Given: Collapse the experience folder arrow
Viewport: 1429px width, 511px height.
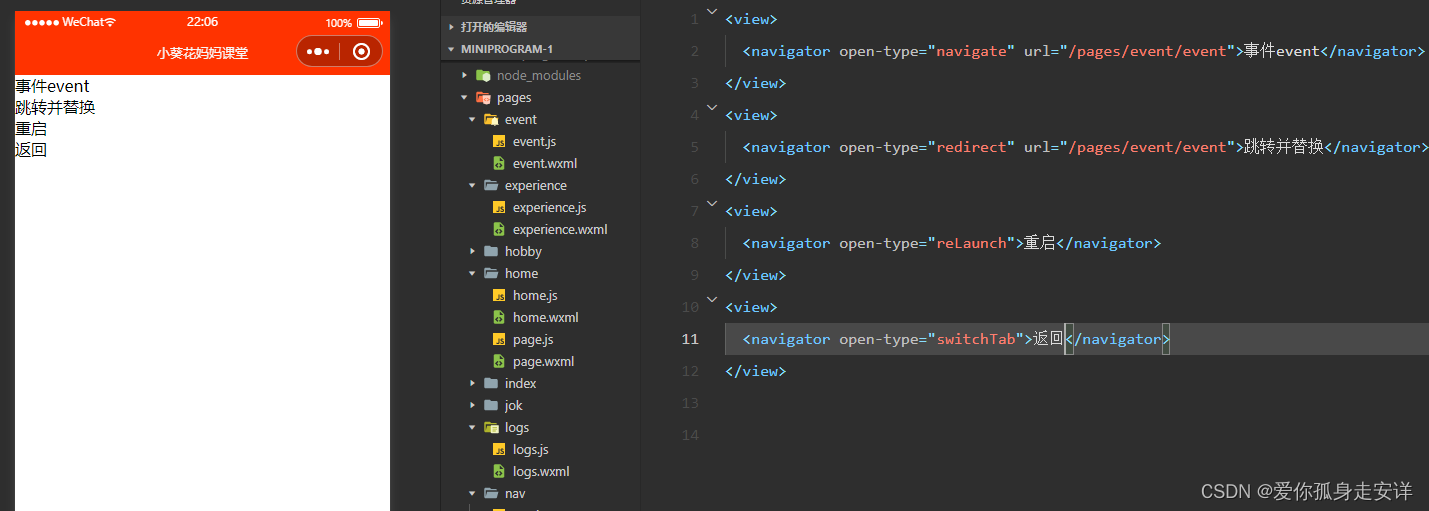Looking at the screenshot, I should [472, 185].
